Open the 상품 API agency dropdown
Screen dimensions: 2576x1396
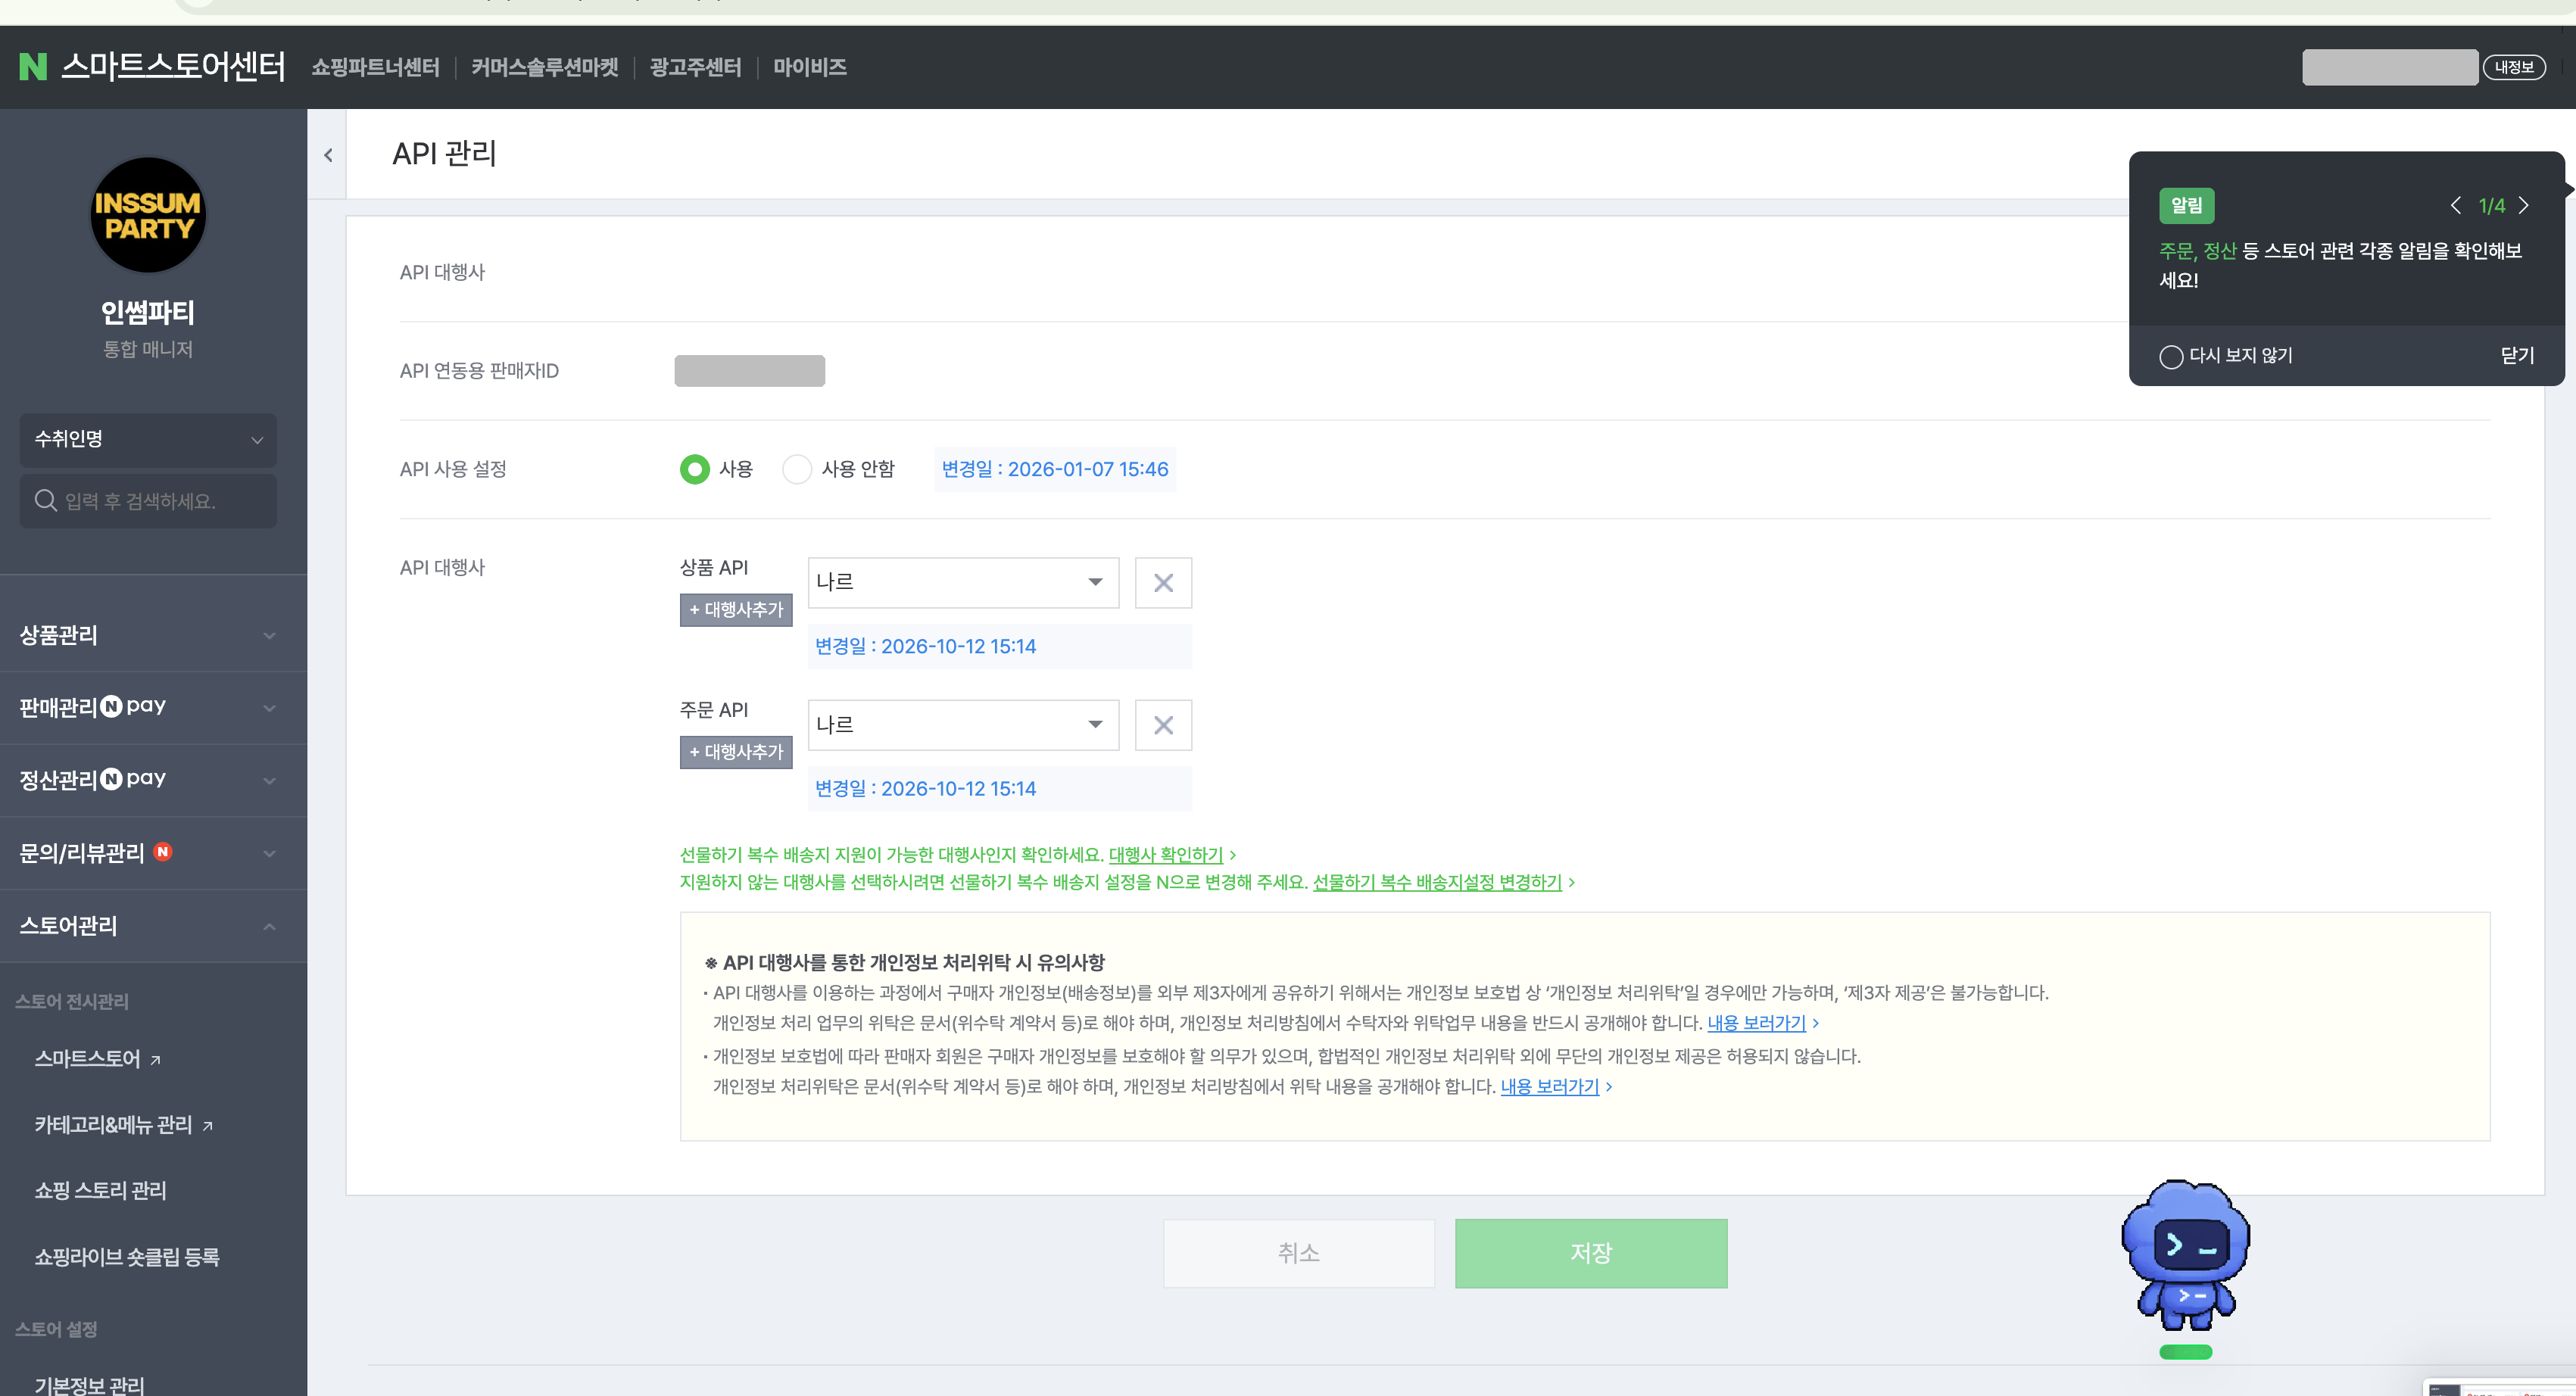pyautogui.click(x=963, y=583)
